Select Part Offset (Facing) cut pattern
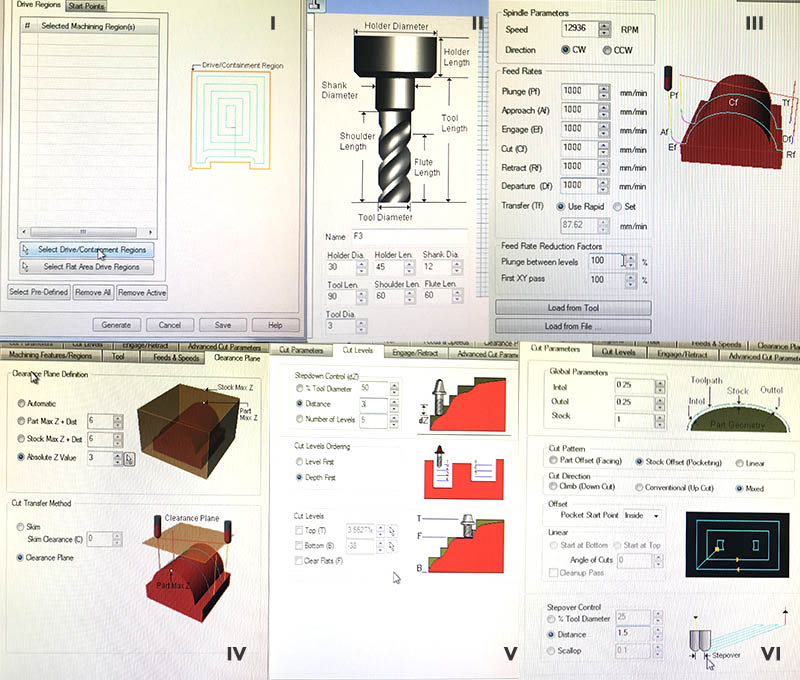Screen dimensions: 800x680 553,460
